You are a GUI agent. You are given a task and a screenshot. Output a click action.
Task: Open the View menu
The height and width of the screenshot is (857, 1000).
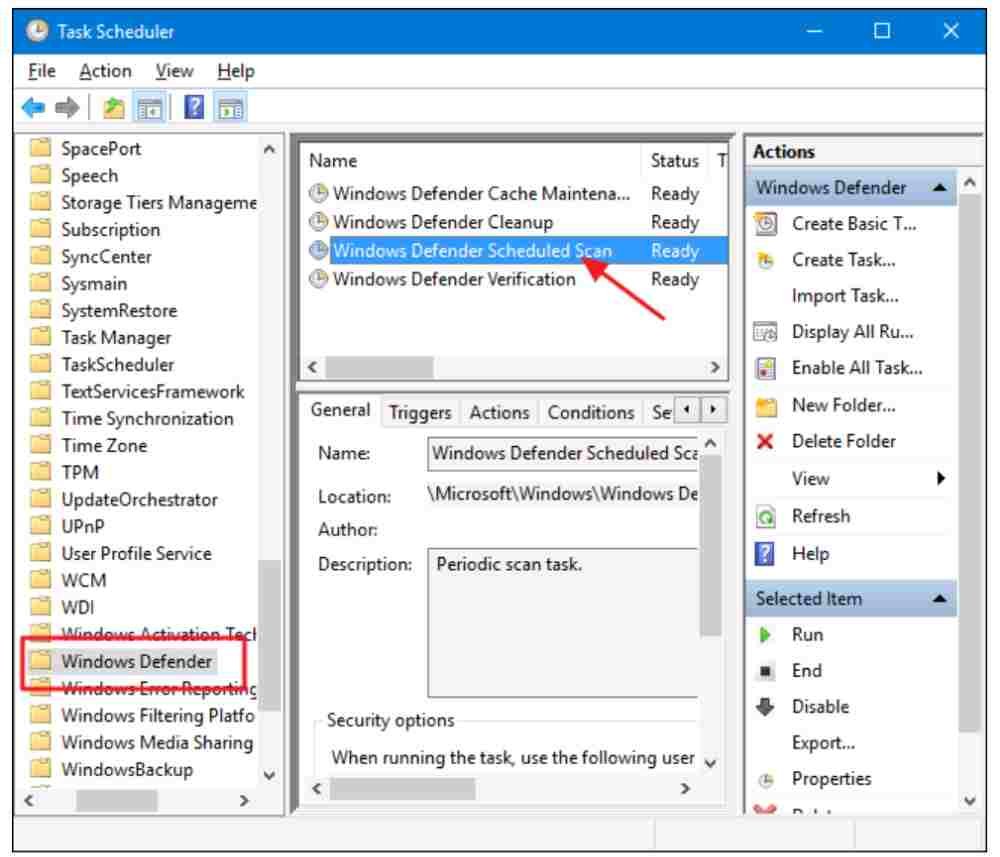(174, 71)
